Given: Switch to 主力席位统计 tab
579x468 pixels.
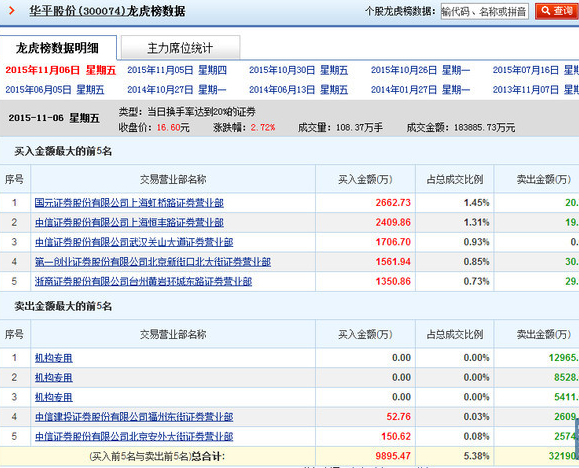Looking at the screenshot, I should (x=180, y=48).
